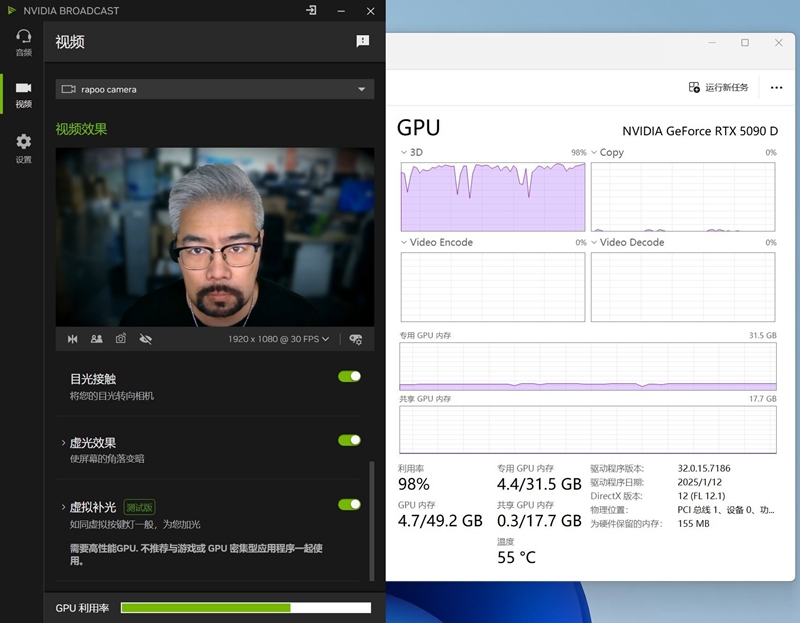This screenshot has height=623, width=800.
Task: Expand the 虚光效果 section chevron
Action: click(63, 443)
